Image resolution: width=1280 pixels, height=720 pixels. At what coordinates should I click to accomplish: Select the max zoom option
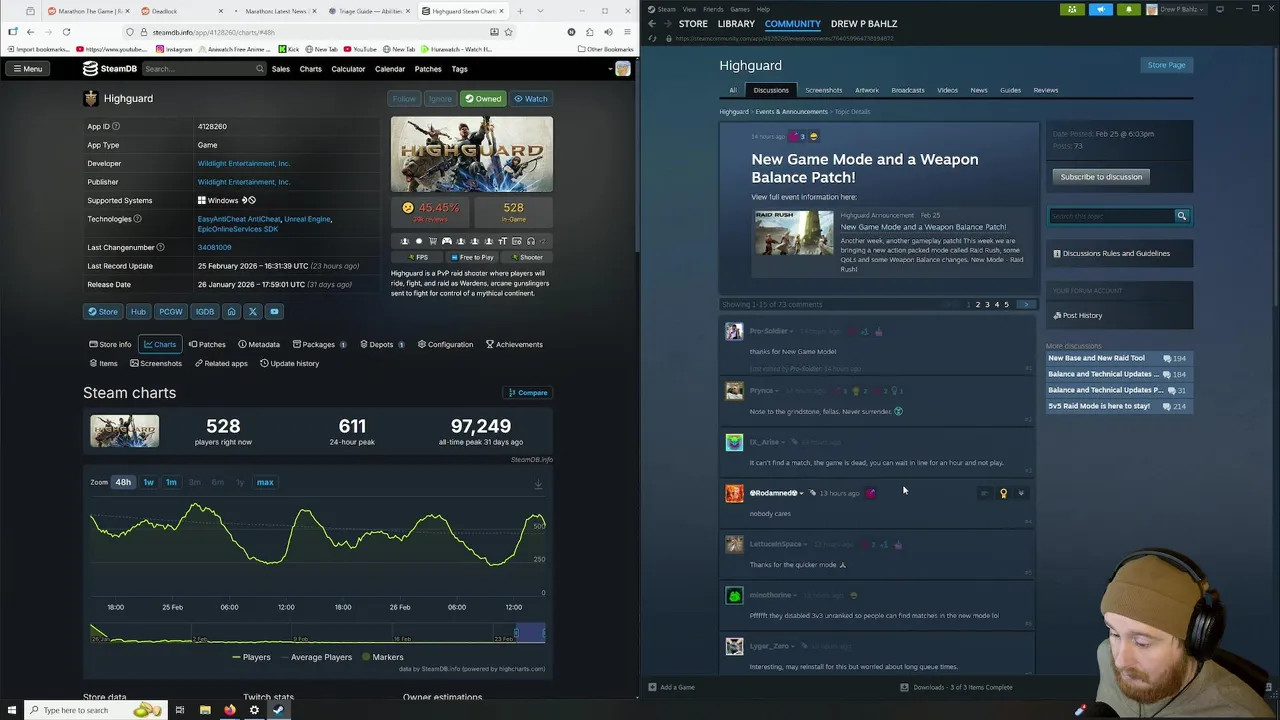[x=265, y=483]
